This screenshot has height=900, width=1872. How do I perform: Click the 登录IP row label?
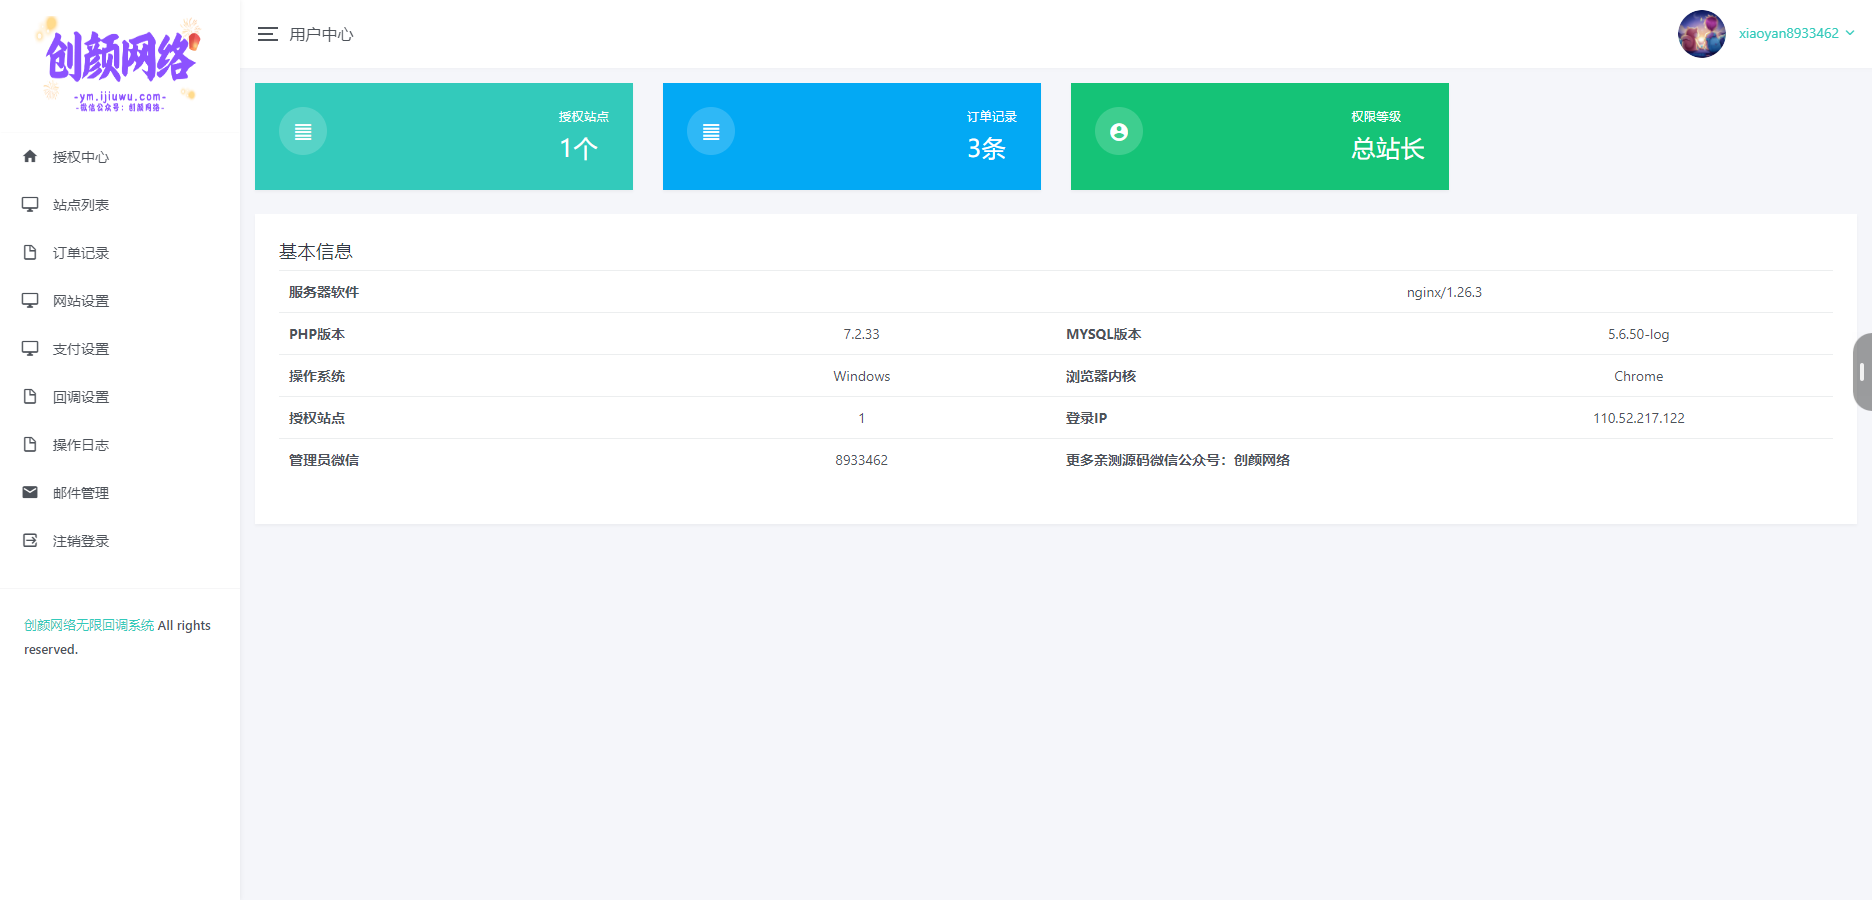pos(1086,418)
